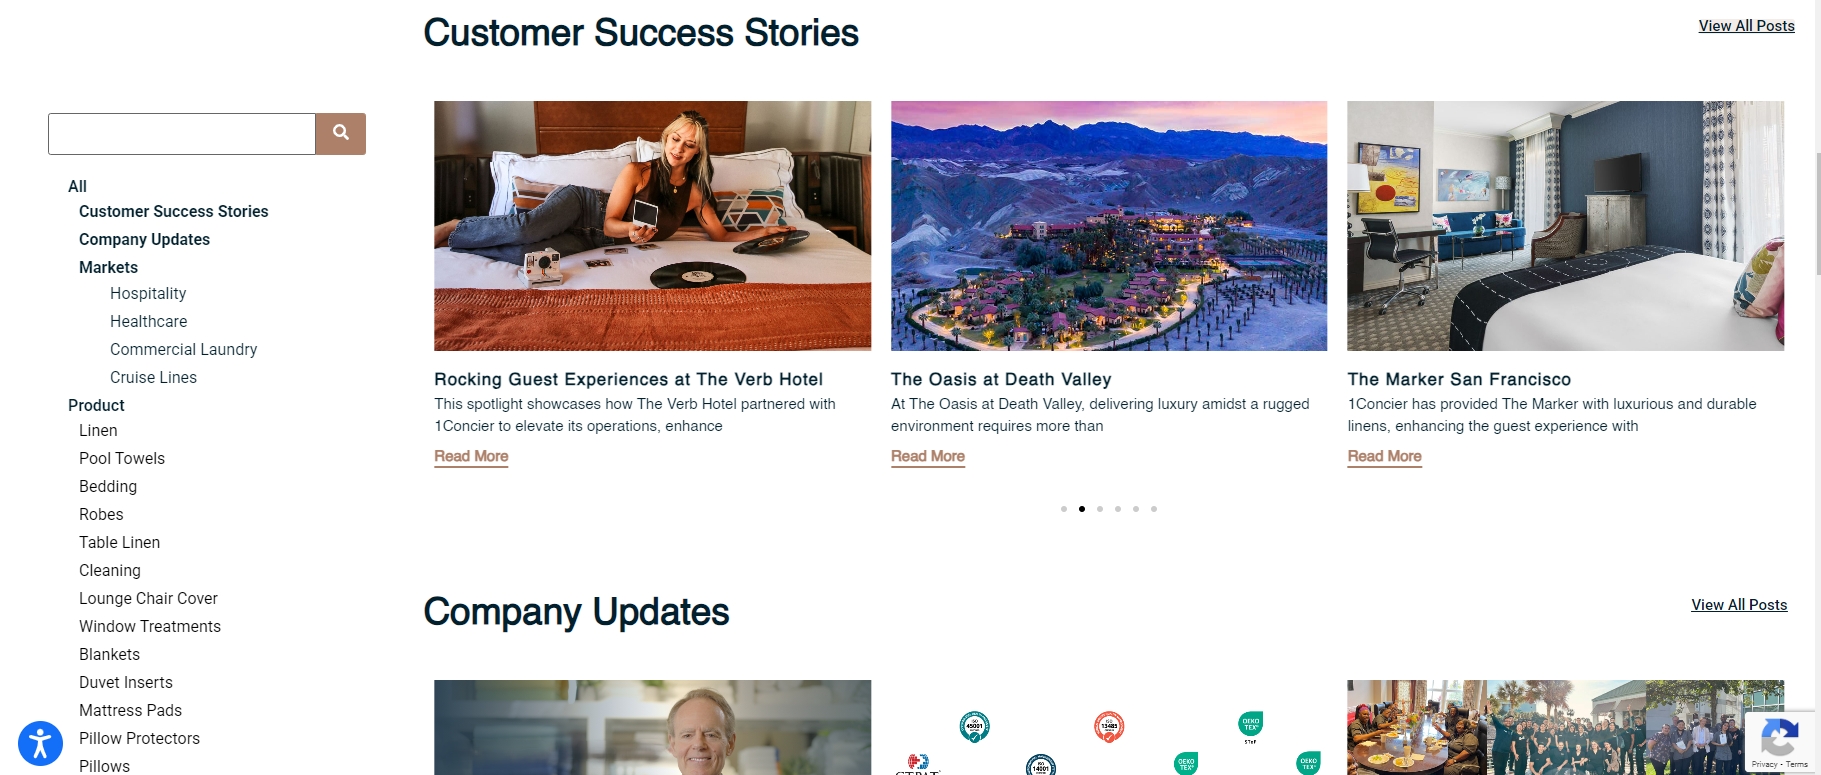Open the accessibility widget icon
1821x775 pixels.
40,743
